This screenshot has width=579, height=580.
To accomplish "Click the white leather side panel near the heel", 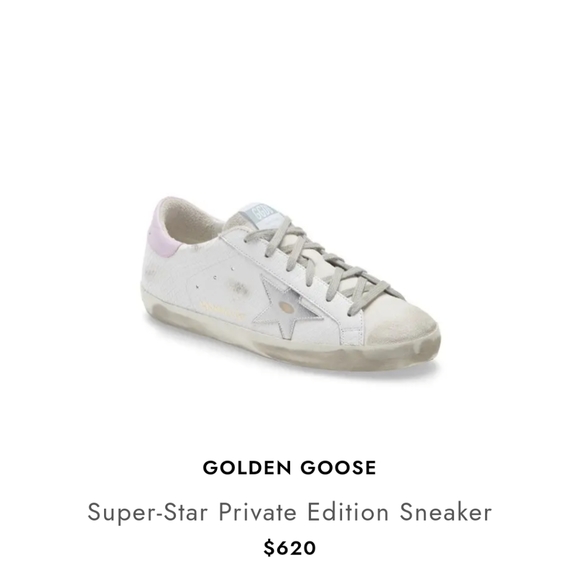I will 174,274.
